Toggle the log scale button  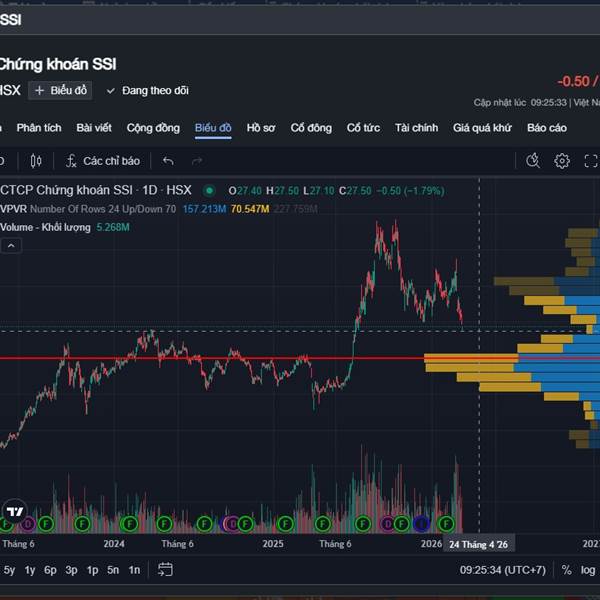click(588, 570)
